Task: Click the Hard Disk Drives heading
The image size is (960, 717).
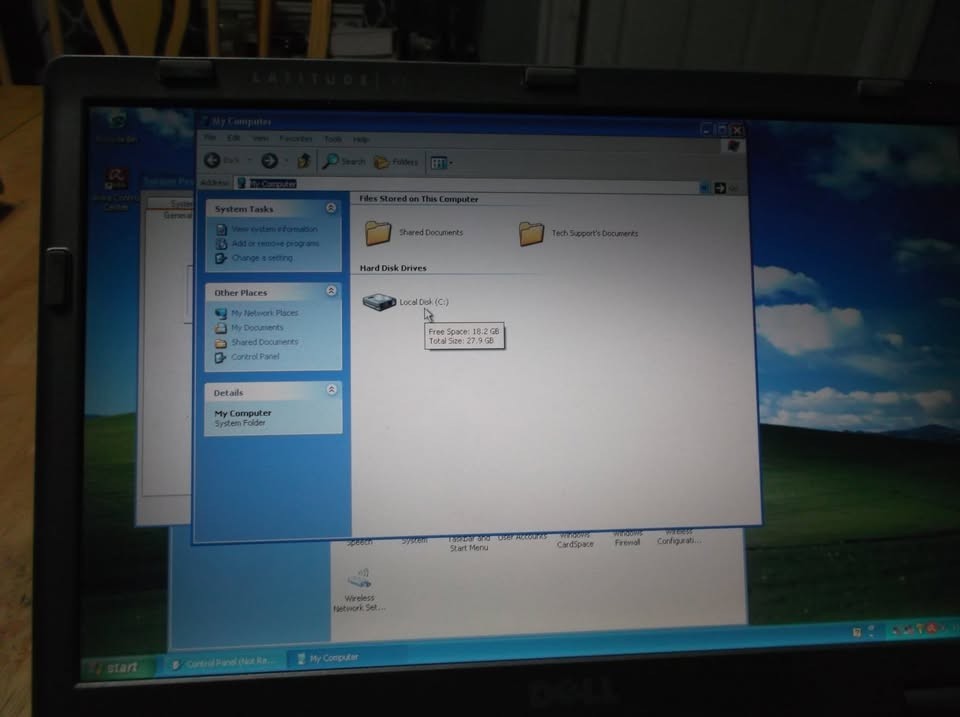Action: point(393,268)
